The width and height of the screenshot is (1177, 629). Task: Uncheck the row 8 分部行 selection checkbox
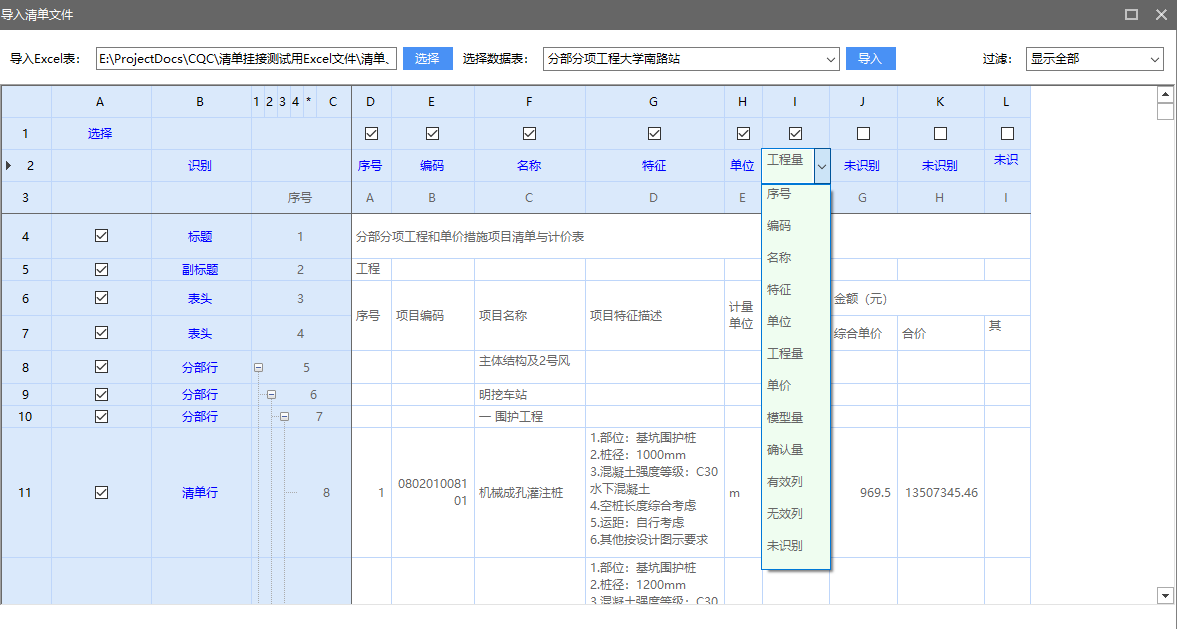click(x=101, y=366)
